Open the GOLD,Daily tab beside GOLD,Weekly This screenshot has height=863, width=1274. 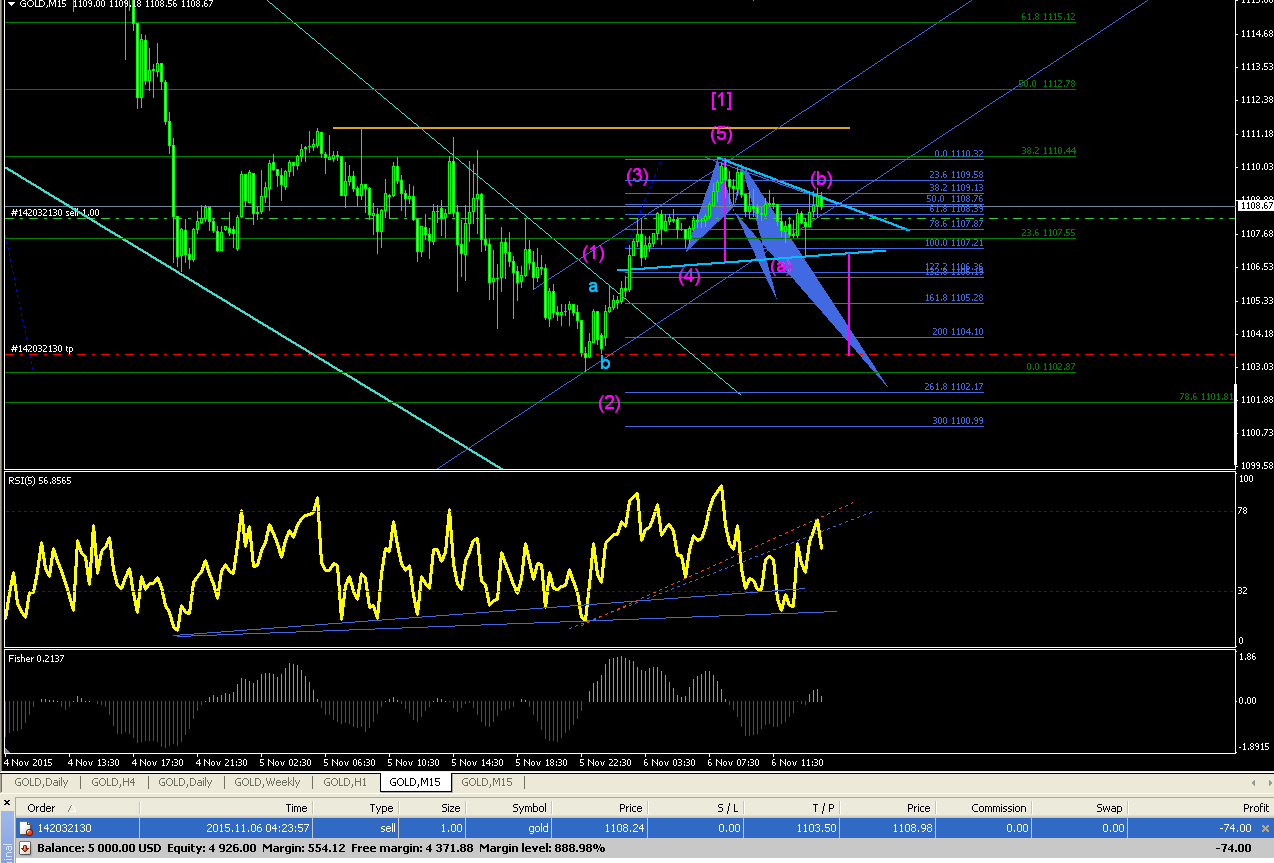click(185, 782)
